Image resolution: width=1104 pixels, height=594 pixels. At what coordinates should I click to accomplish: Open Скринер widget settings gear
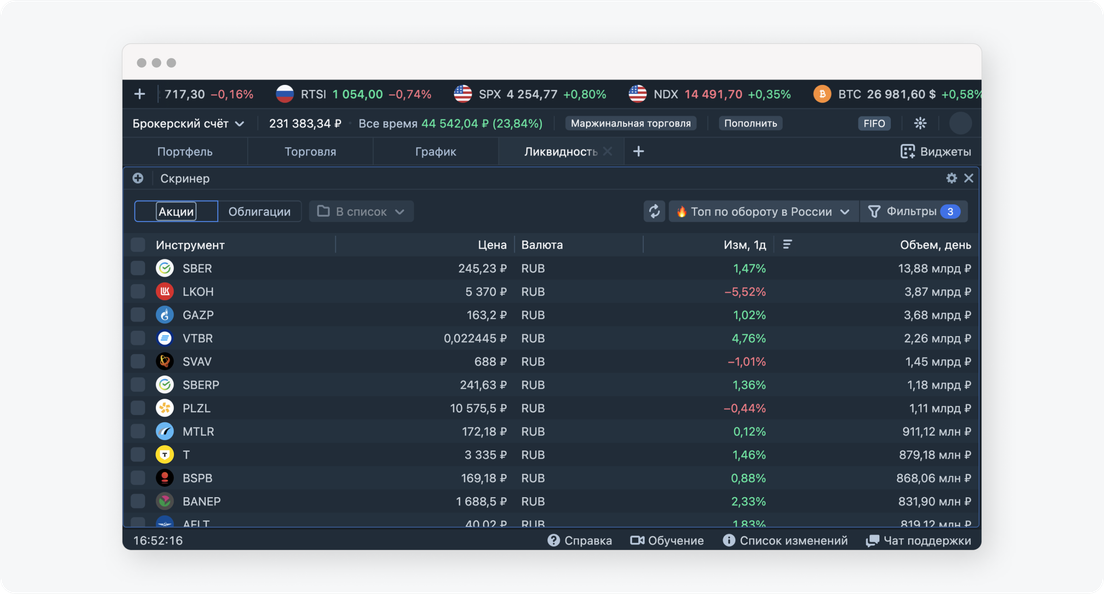pyautogui.click(x=951, y=178)
